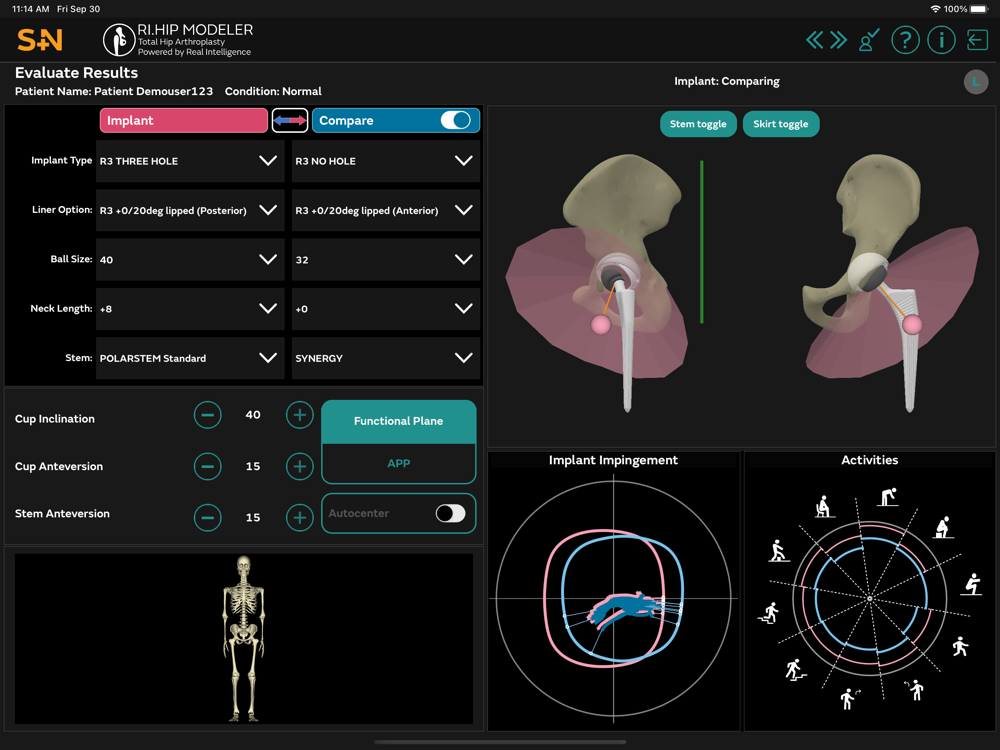This screenshot has width=1000, height=750.
Task: Swap implants with the blue-red arrow button
Action: (290, 121)
